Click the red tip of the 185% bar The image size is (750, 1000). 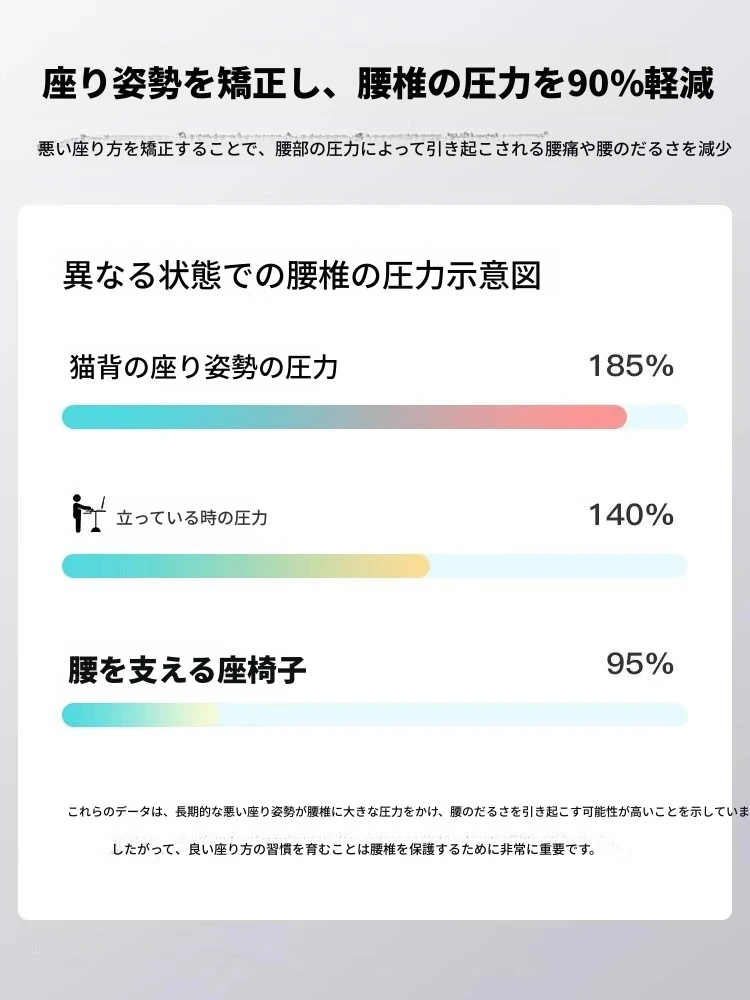tap(612, 417)
